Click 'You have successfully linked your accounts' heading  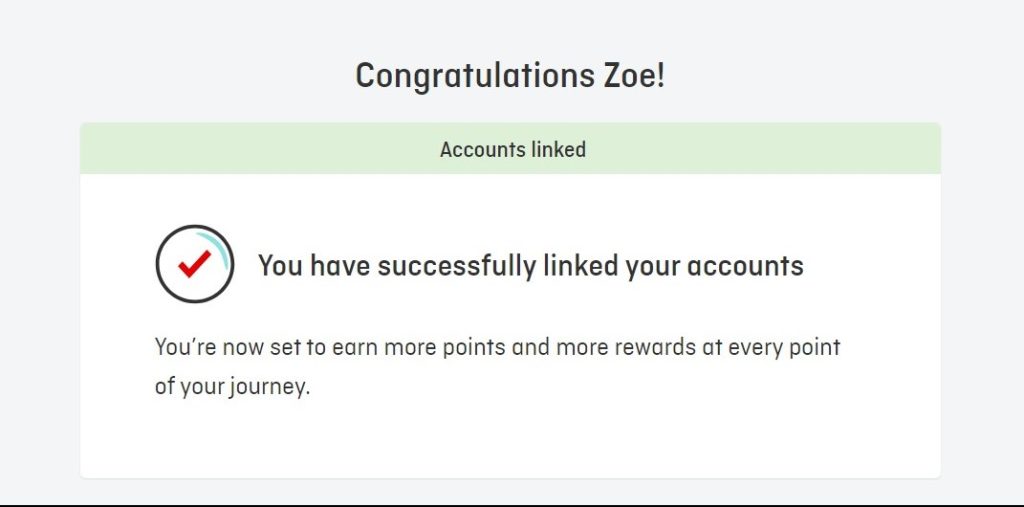coord(531,266)
